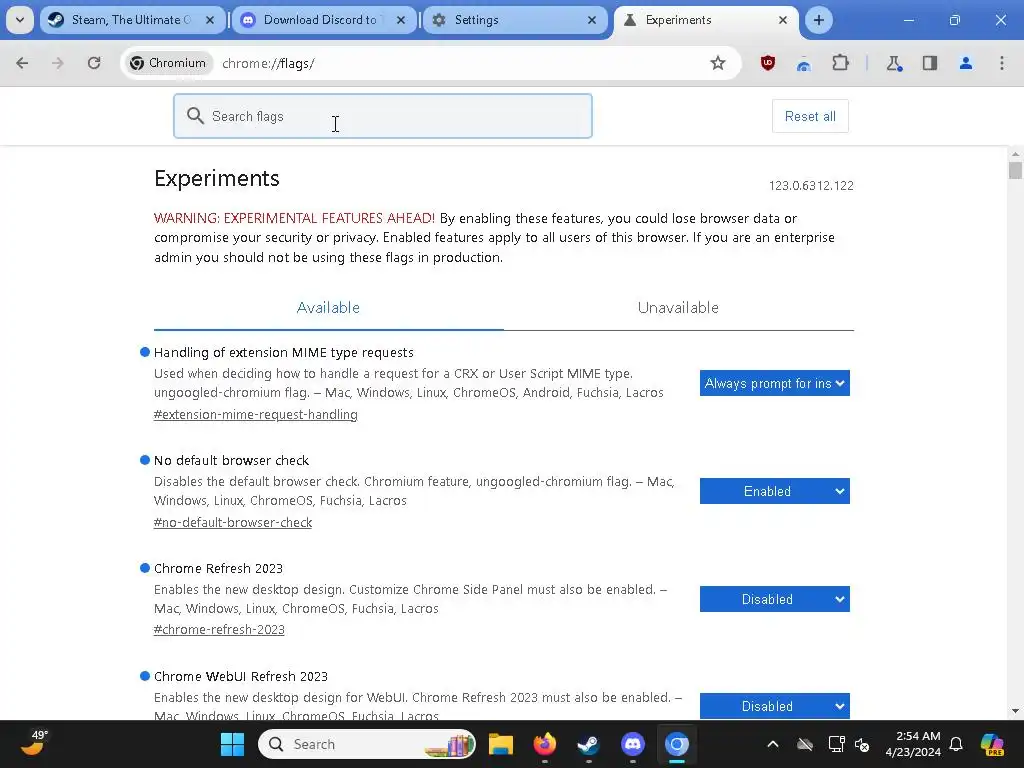The image size is (1024, 768).
Task: Click the Search flags input field
Action: [x=383, y=116]
